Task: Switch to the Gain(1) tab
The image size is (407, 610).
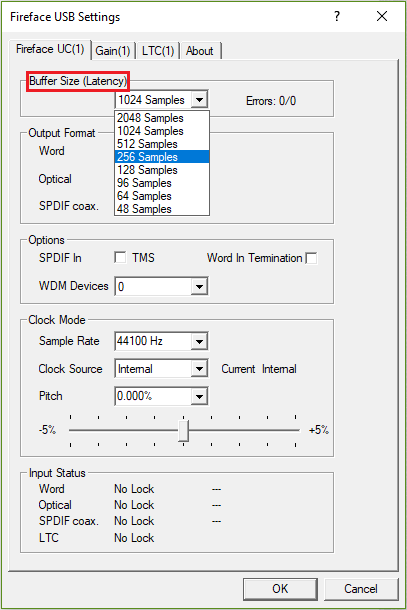Action: coord(113,51)
